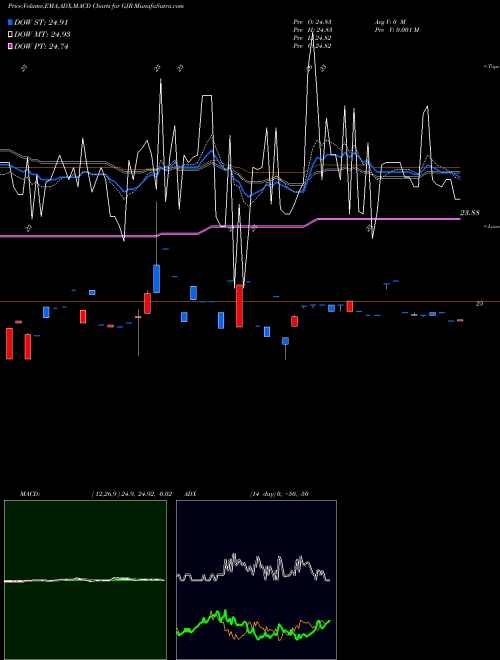This screenshot has height=660, width=500.
Task: Click the ADX (14 day) values label
Action: (x=279, y=494)
